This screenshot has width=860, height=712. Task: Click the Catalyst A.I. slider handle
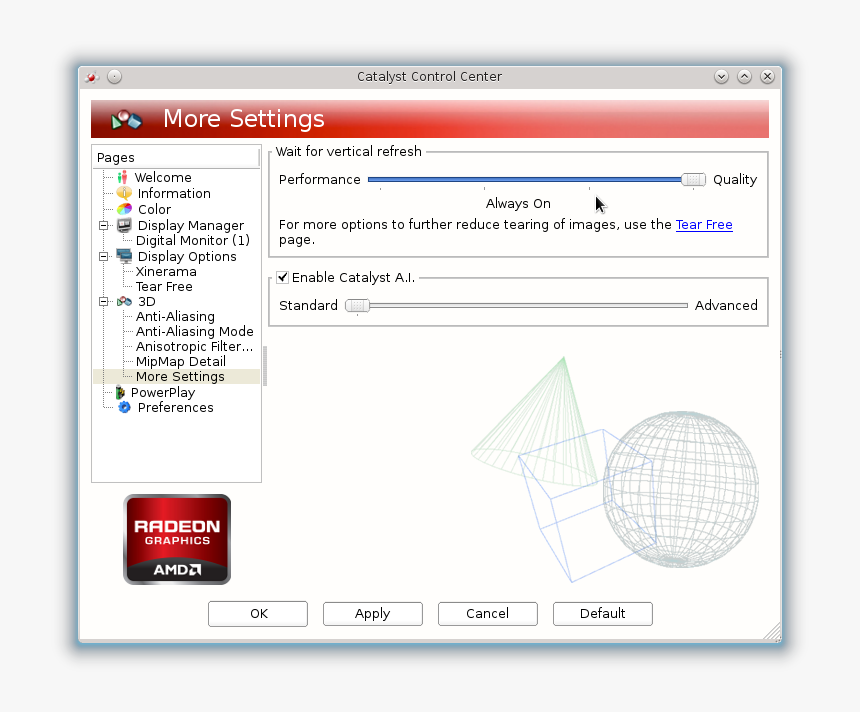(x=358, y=306)
